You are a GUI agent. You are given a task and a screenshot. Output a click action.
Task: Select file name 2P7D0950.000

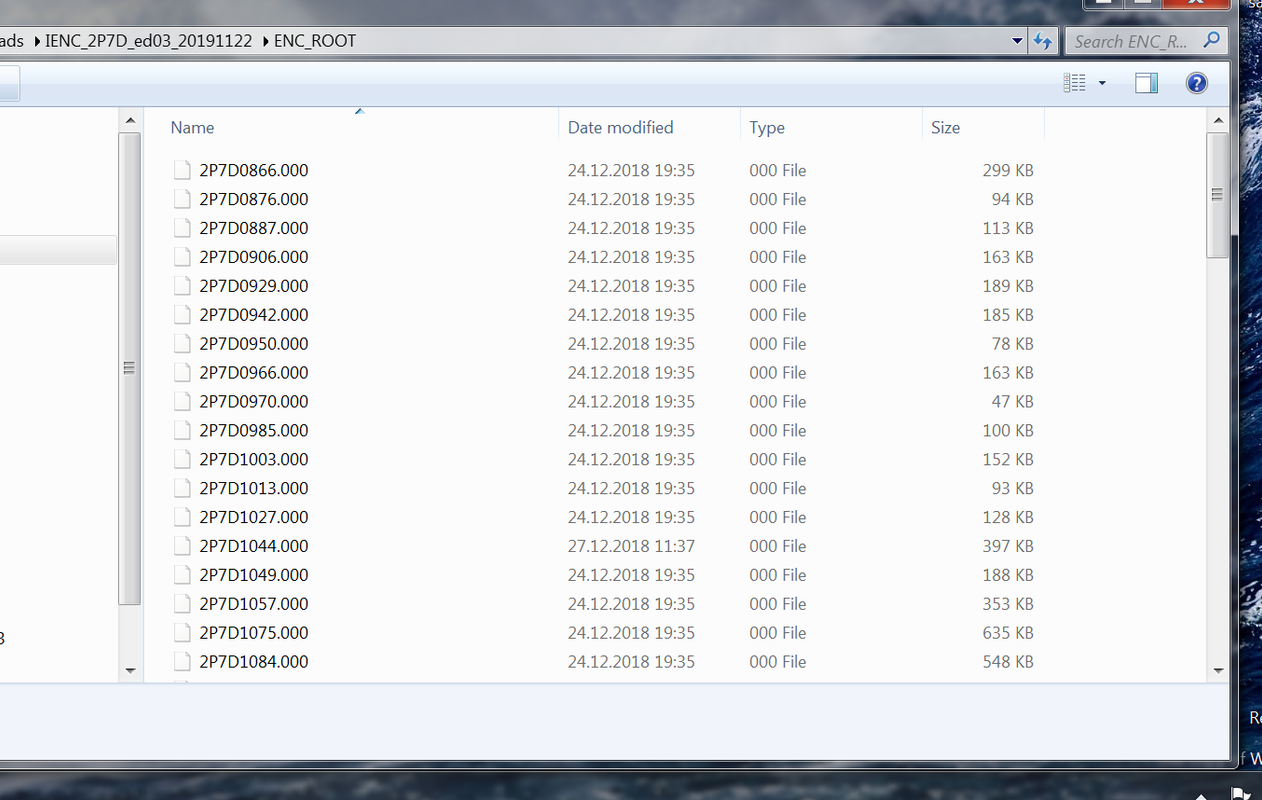[254, 344]
